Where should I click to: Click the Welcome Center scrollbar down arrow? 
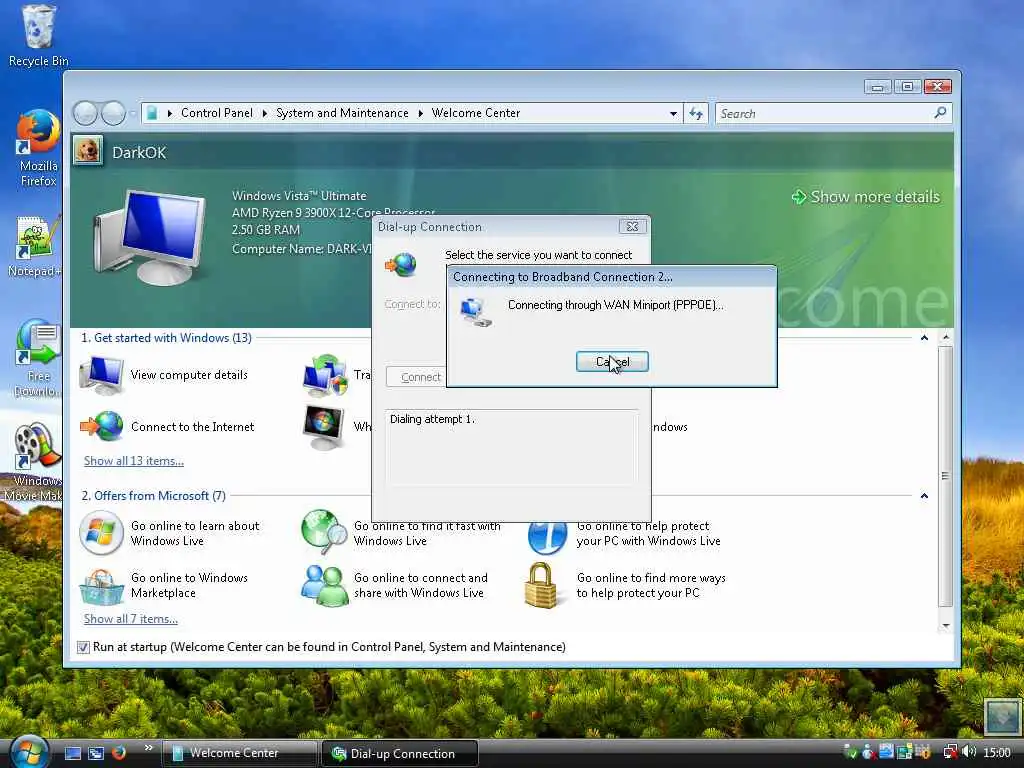(x=945, y=626)
